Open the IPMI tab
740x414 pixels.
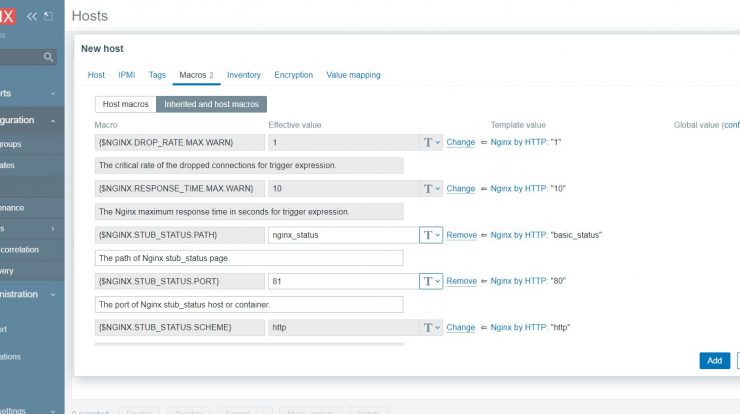click(x=126, y=75)
